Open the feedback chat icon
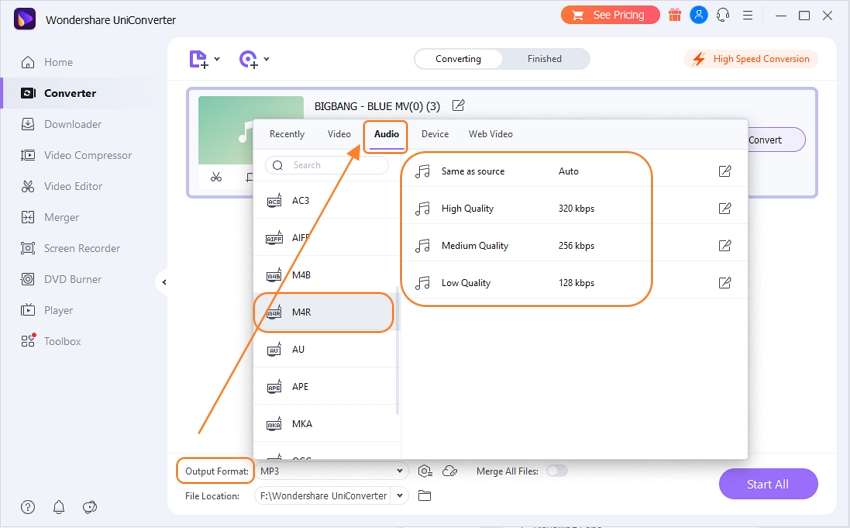 tap(89, 507)
